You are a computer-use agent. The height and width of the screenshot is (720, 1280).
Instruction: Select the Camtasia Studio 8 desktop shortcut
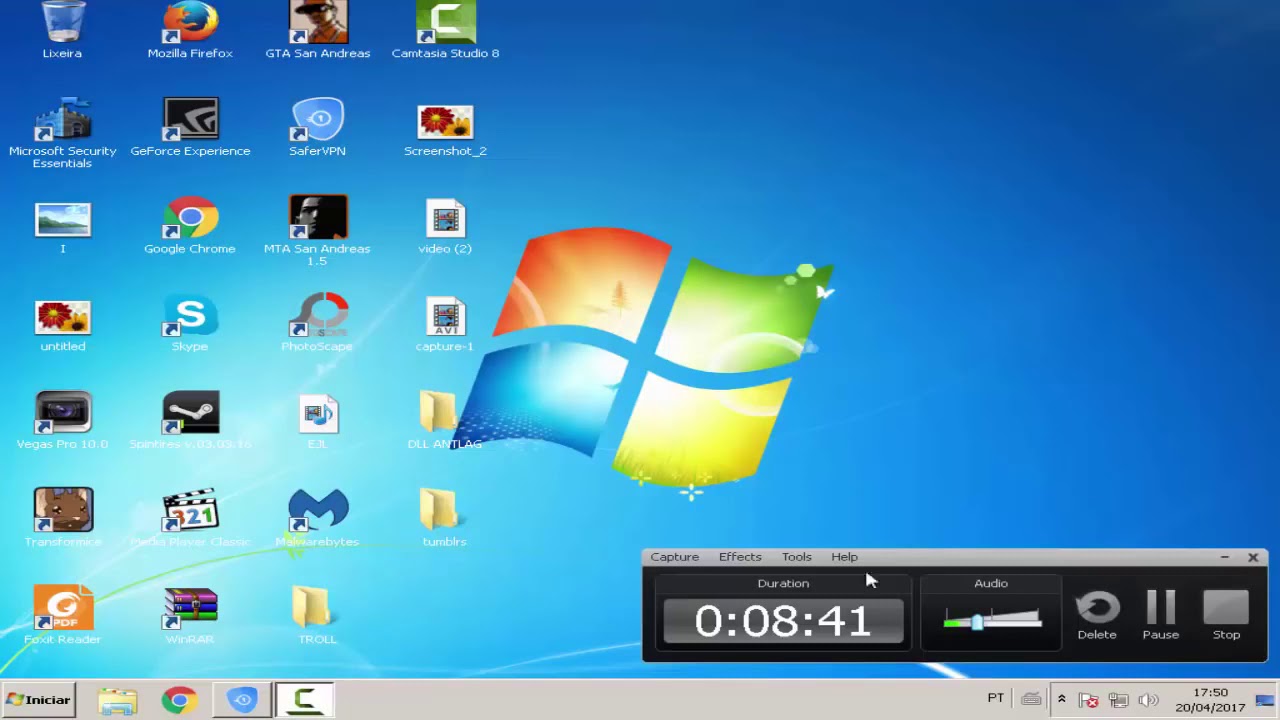coord(445,30)
